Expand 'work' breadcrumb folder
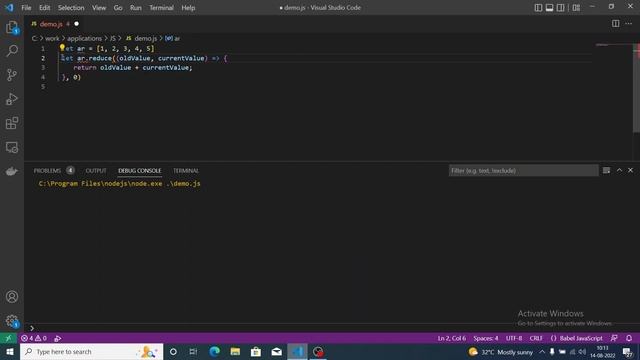Screen dimensions: 640x360 [52, 38]
